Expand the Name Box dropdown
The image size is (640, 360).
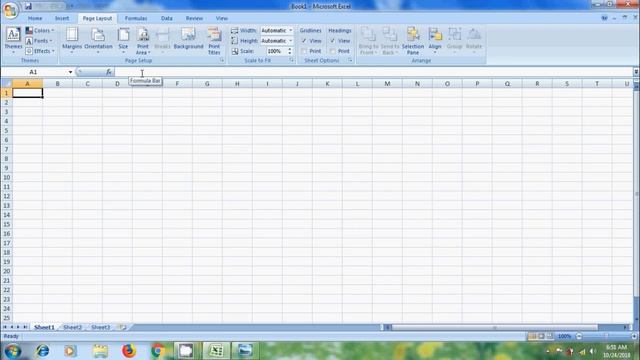(70, 72)
